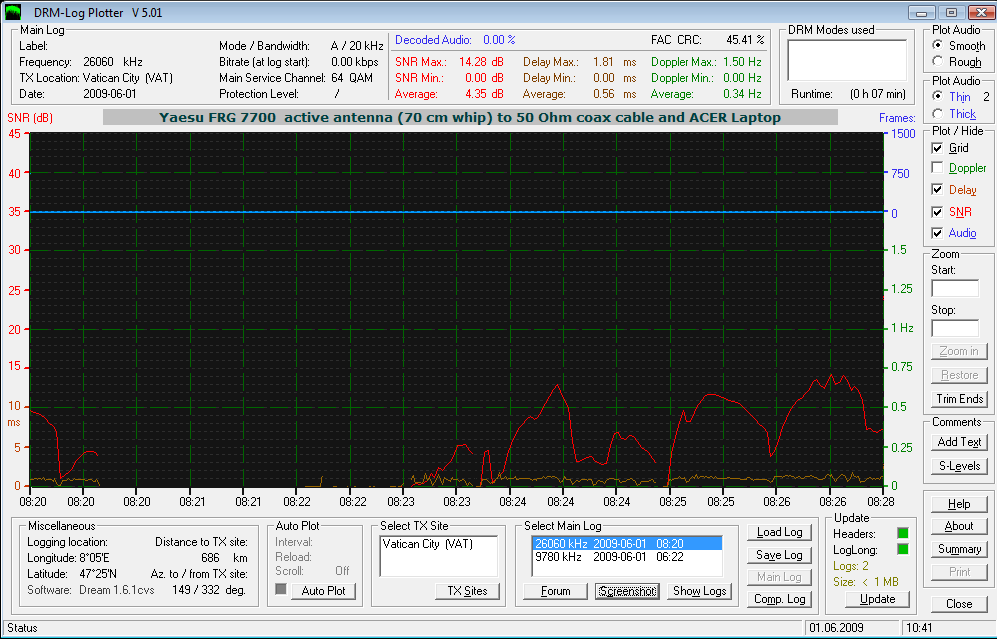Image resolution: width=997 pixels, height=639 pixels.
Task: Toggle the SNR plot checkbox
Action: tap(937, 212)
